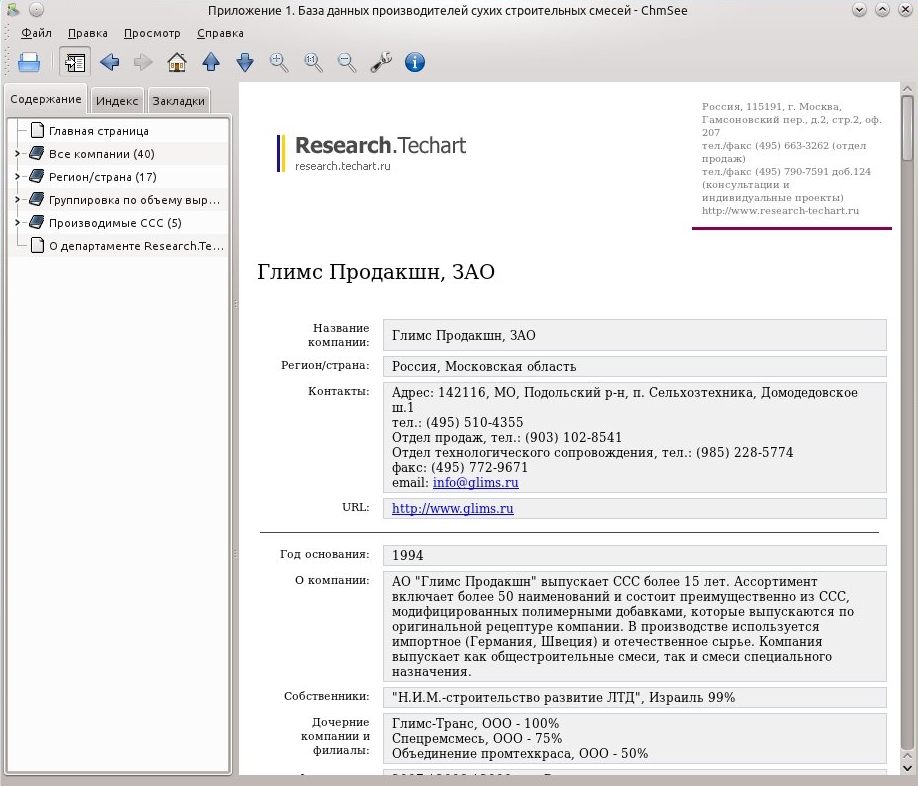Click the Print toolbar icon
The width and height of the screenshot is (918, 786).
coord(29,62)
